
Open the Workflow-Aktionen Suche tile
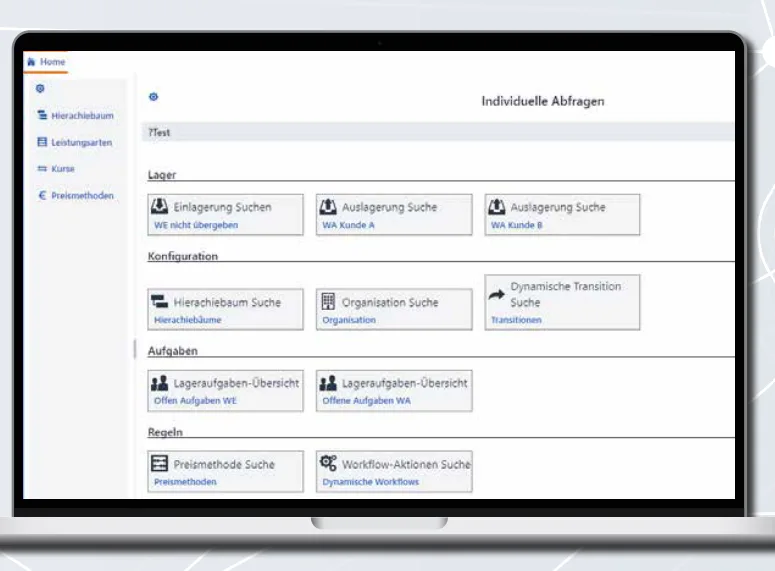394,471
